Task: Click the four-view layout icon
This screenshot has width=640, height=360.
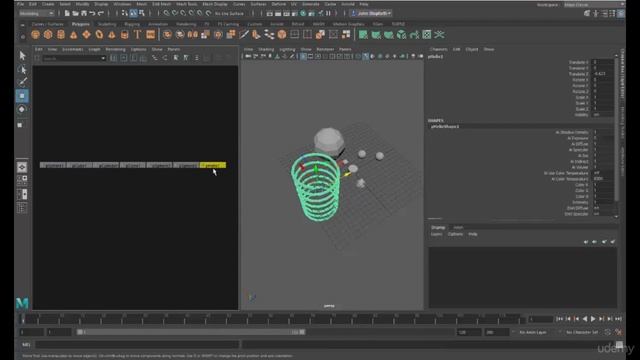Action: click(x=22, y=180)
